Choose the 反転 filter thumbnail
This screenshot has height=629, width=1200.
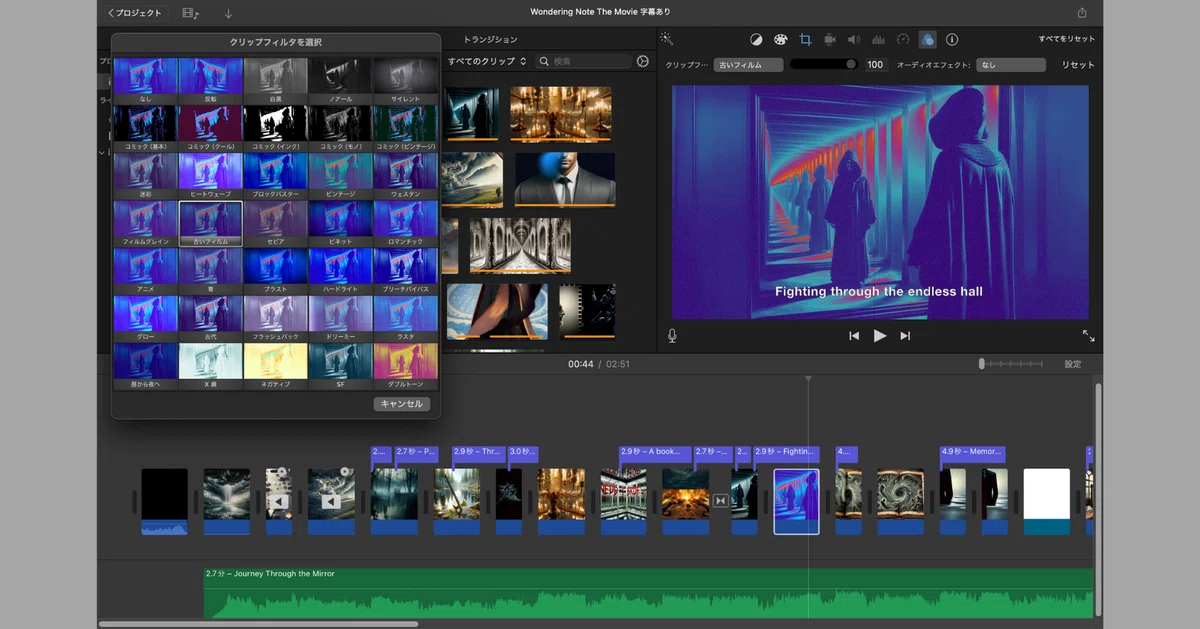tap(210, 80)
